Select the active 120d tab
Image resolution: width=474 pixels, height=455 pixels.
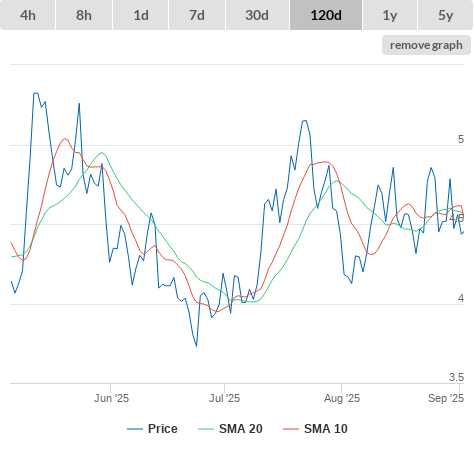pos(326,15)
